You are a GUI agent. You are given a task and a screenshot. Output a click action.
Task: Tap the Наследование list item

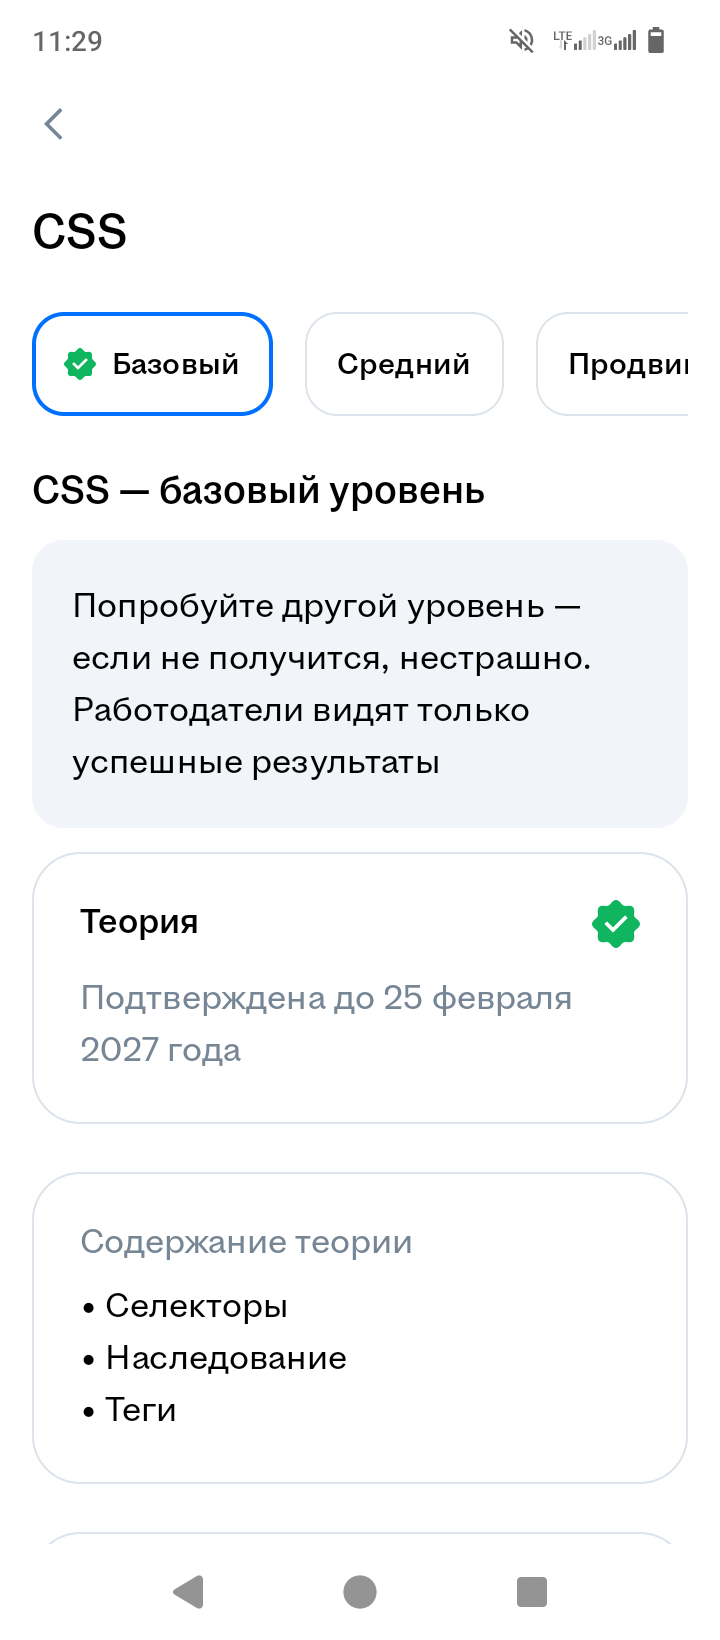tap(226, 1358)
